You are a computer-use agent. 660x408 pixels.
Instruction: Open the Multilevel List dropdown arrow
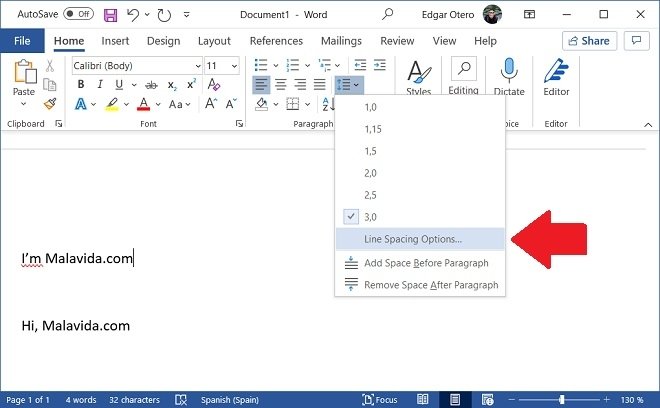coord(338,66)
